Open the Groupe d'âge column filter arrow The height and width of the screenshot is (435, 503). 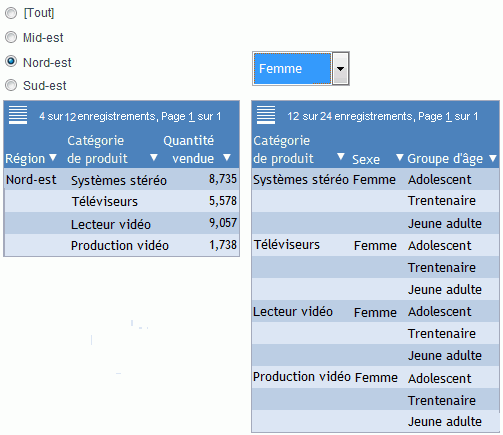[493, 158]
